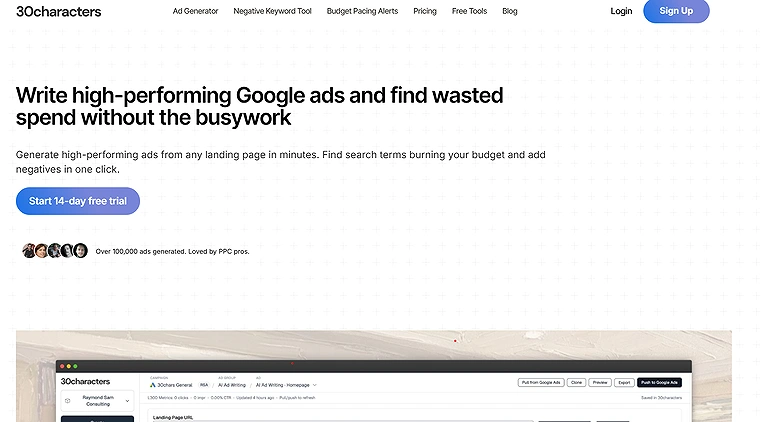Open the Ad Generator menu item

click(x=195, y=11)
